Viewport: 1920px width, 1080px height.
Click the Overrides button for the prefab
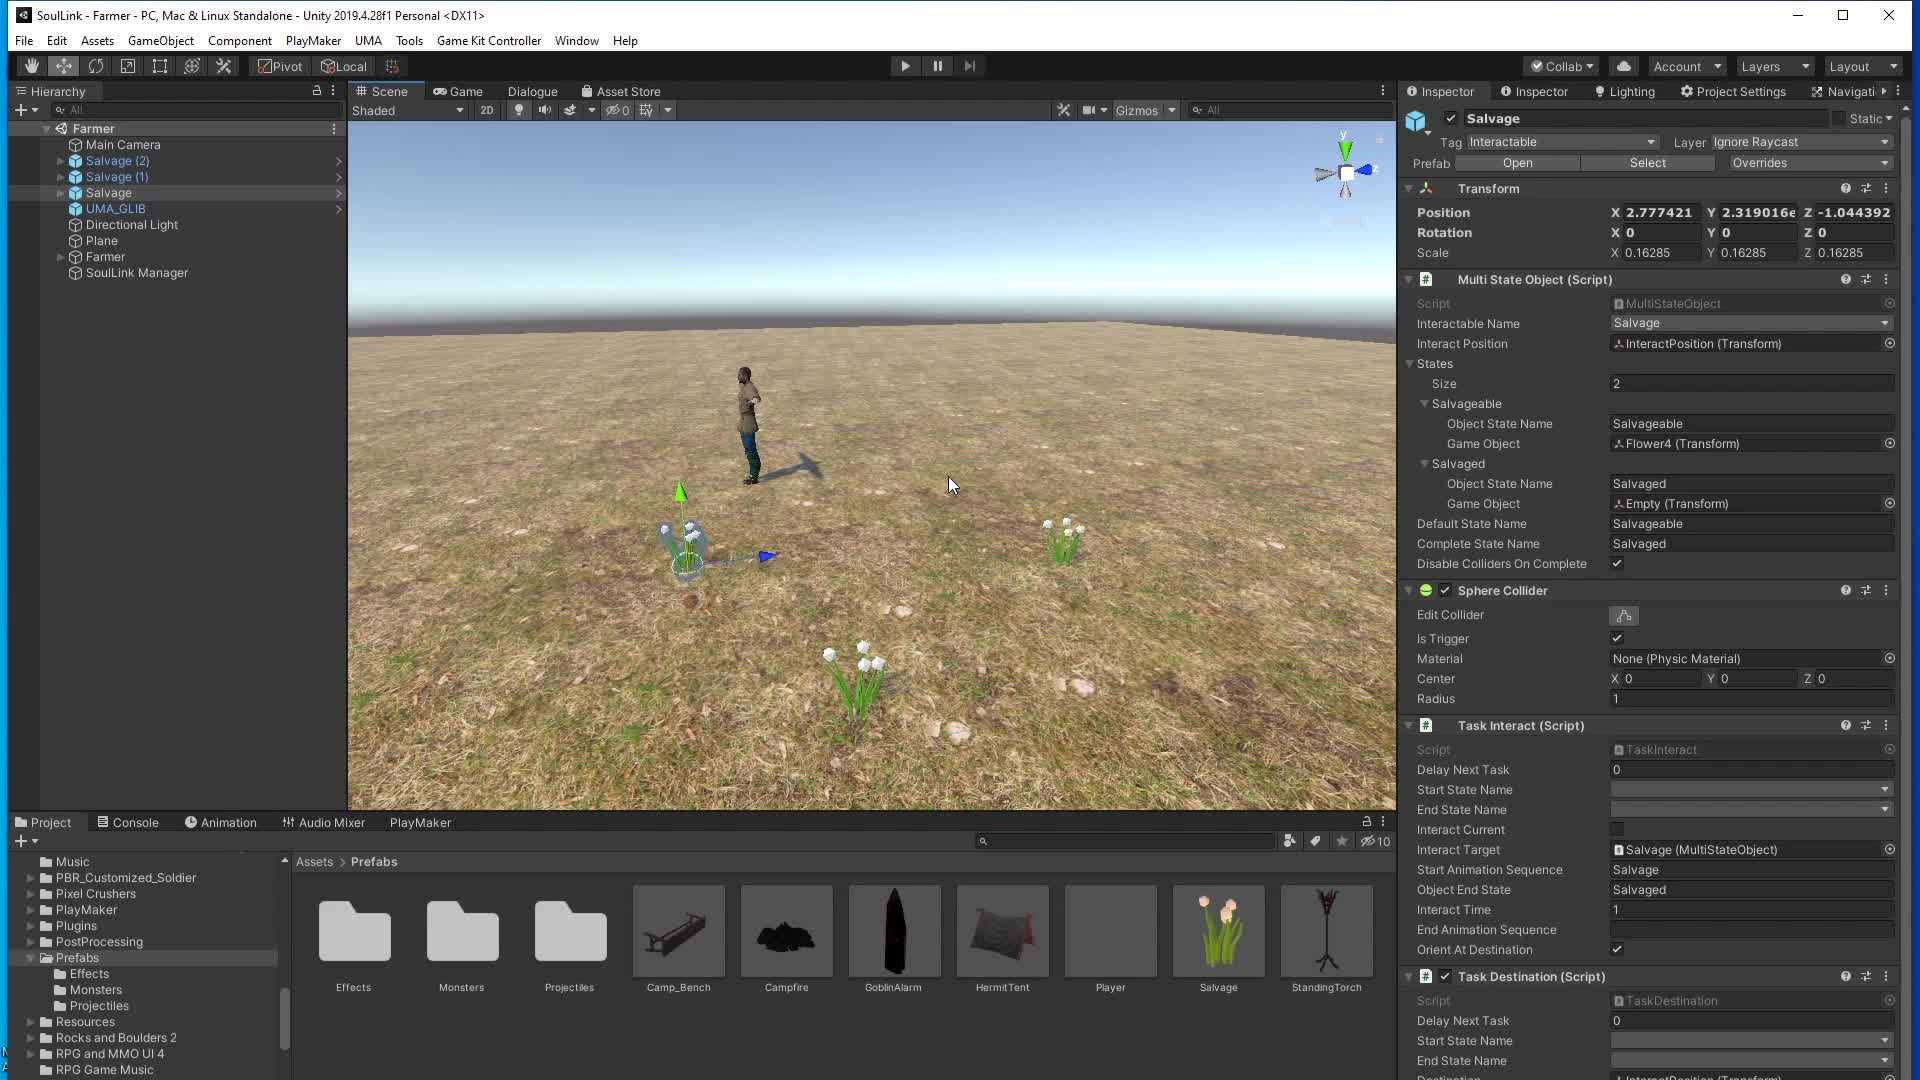[x=1808, y=163]
